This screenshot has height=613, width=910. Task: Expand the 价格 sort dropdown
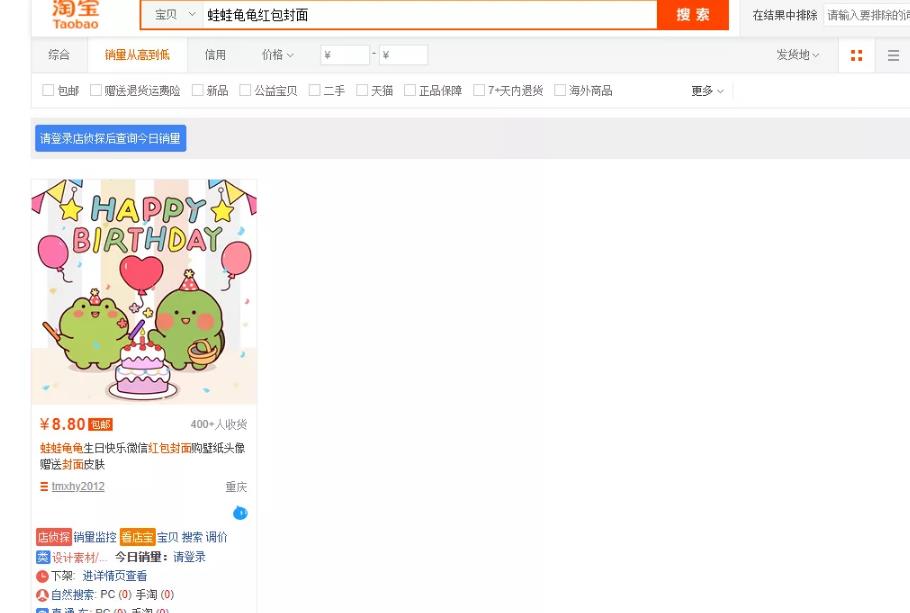click(x=277, y=55)
